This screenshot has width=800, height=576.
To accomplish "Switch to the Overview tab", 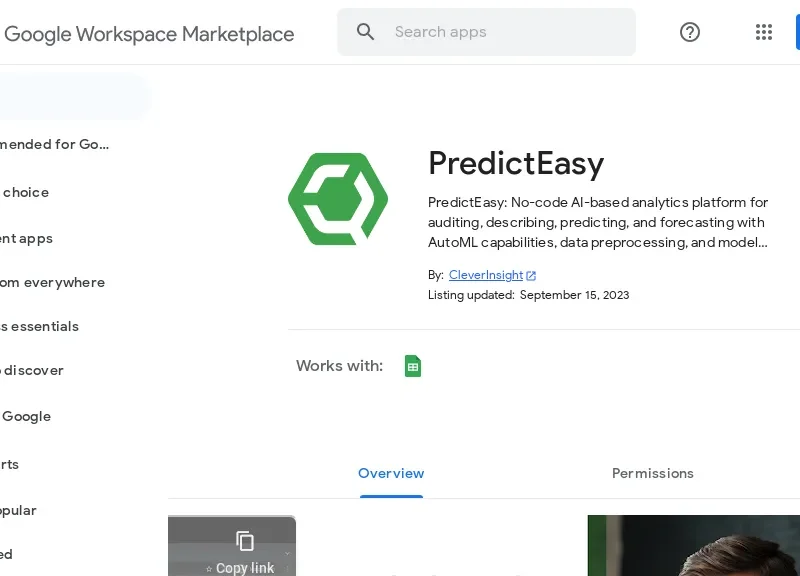I will pyautogui.click(x=391, y=473).
